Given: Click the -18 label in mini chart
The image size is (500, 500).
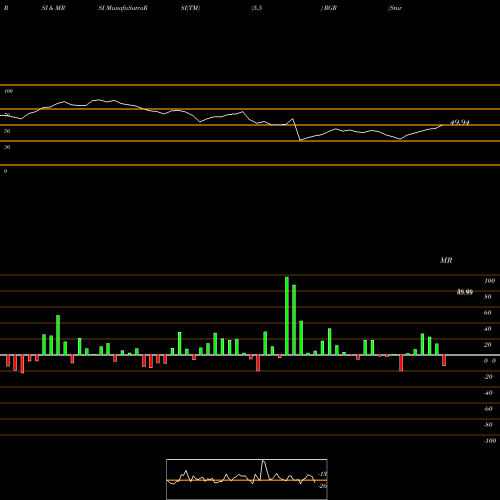Looking at the screenshot, I should point(323,474).
